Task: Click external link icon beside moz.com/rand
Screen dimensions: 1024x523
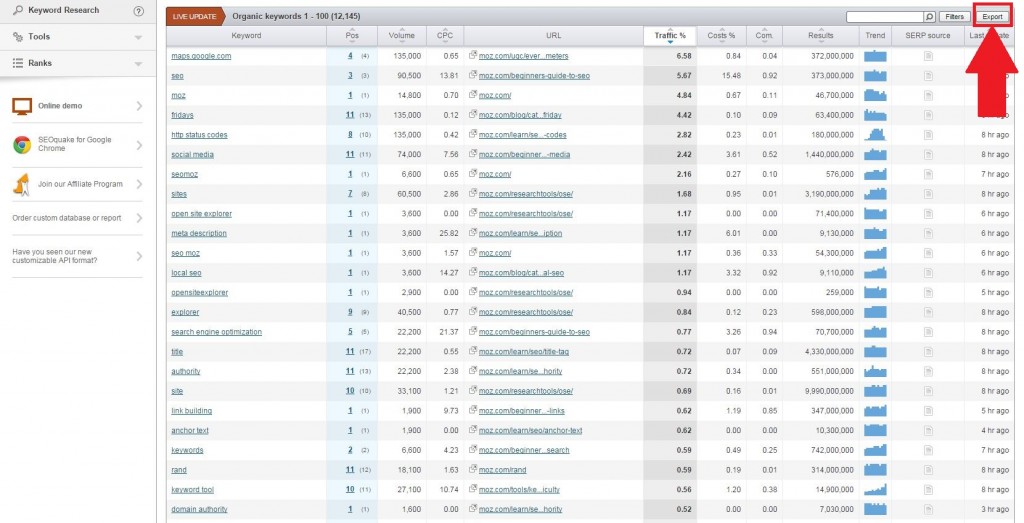Action: 473,469
